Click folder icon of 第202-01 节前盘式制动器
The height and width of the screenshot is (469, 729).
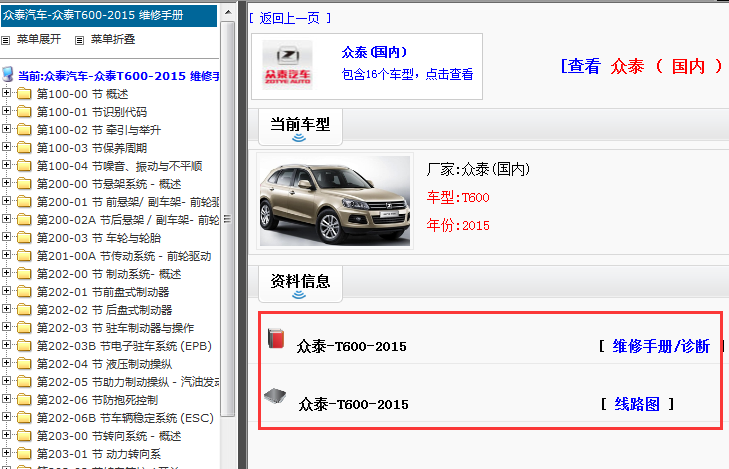coord(24,292)
